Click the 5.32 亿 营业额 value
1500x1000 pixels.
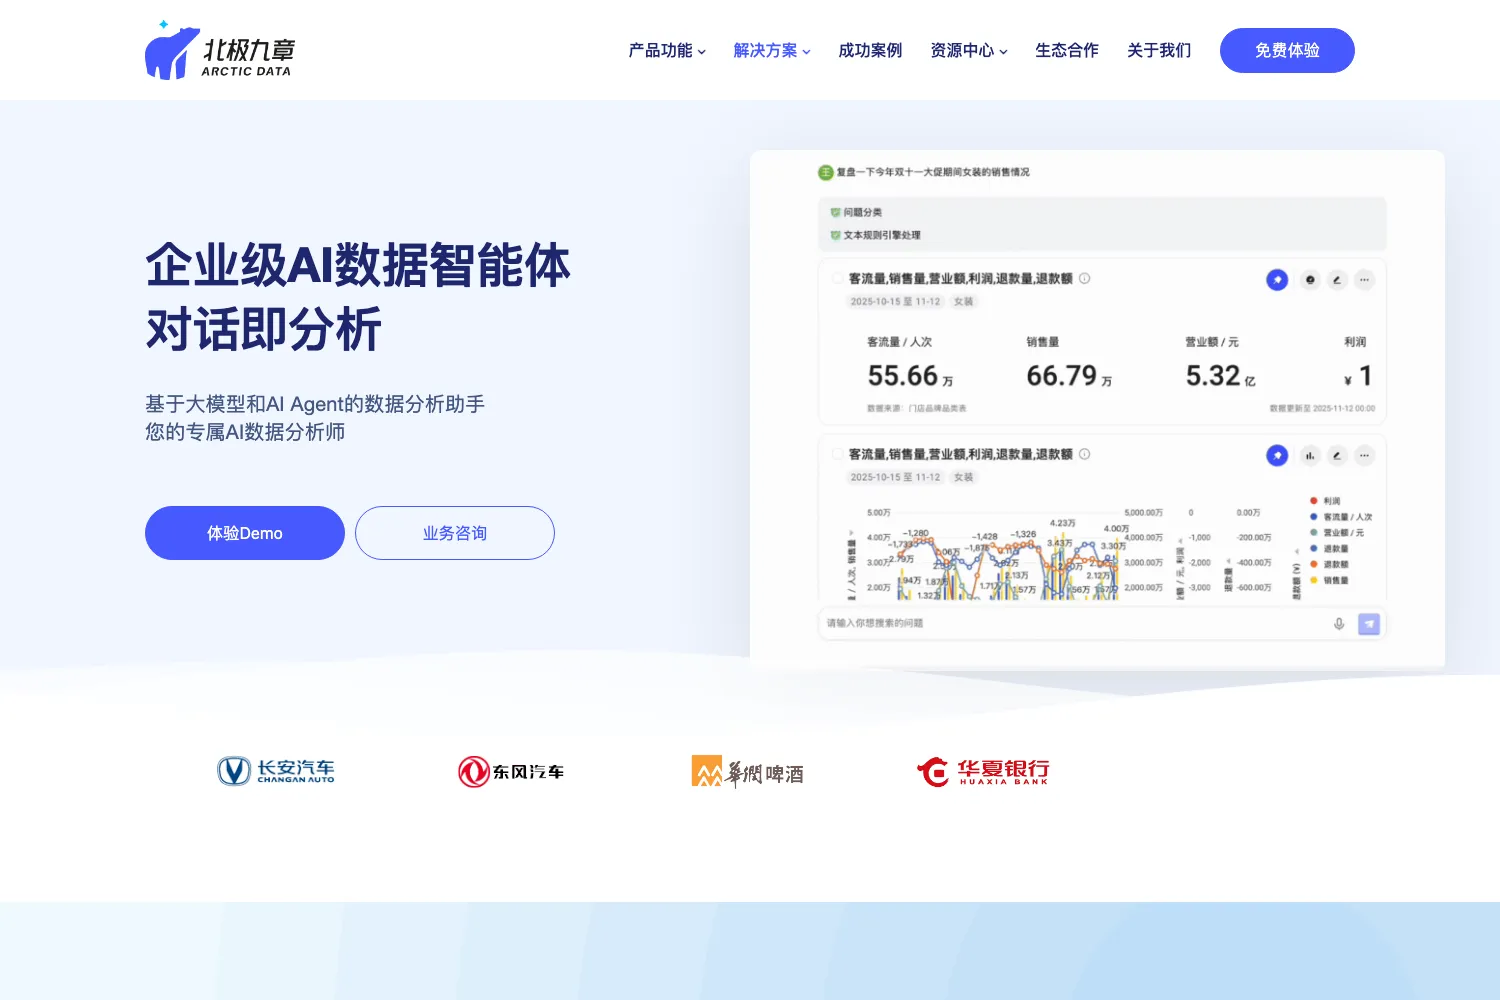[1220, 376]
